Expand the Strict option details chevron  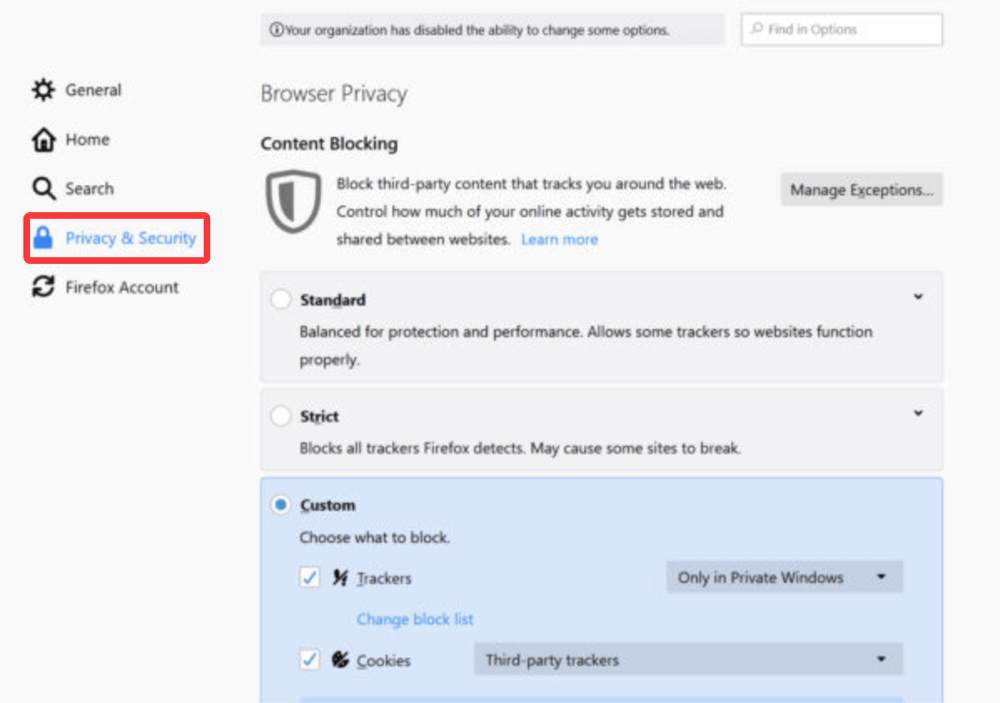[x=918, y=413]
